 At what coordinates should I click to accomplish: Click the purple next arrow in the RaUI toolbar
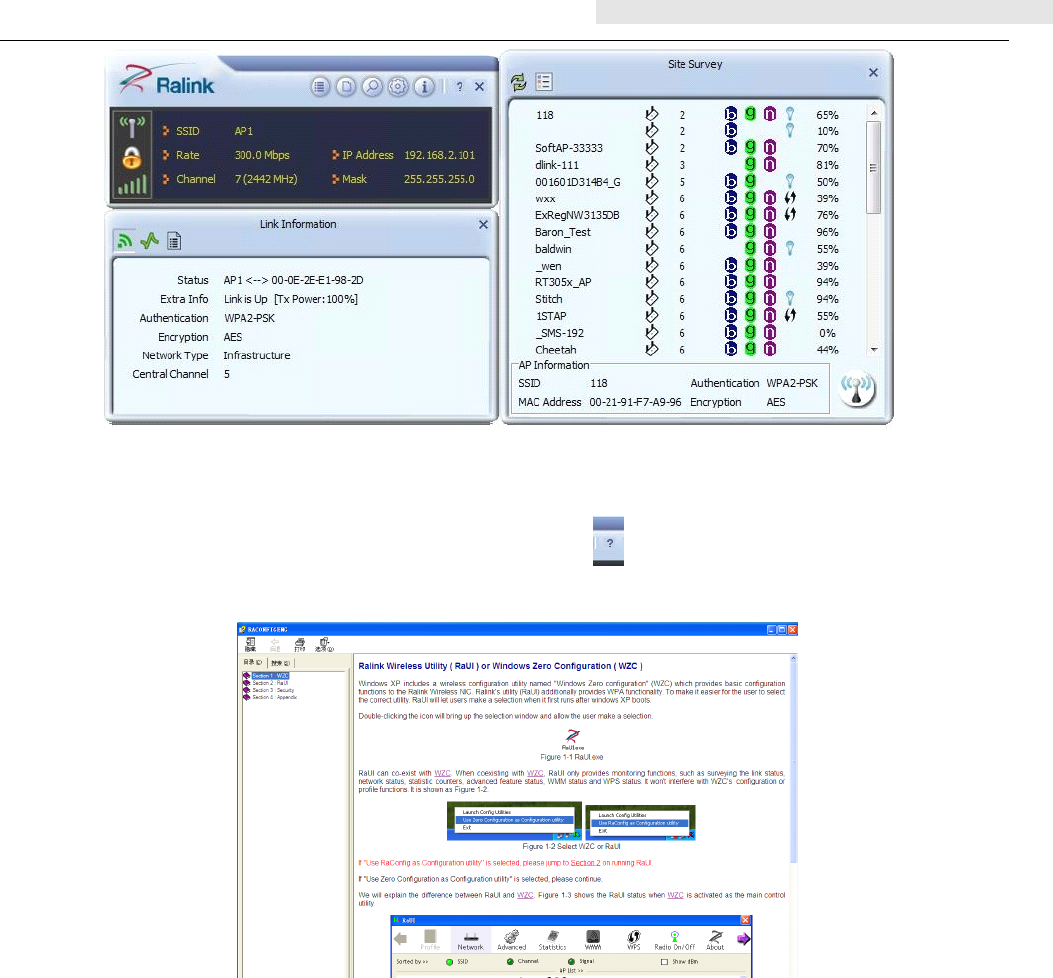point(743,939)
